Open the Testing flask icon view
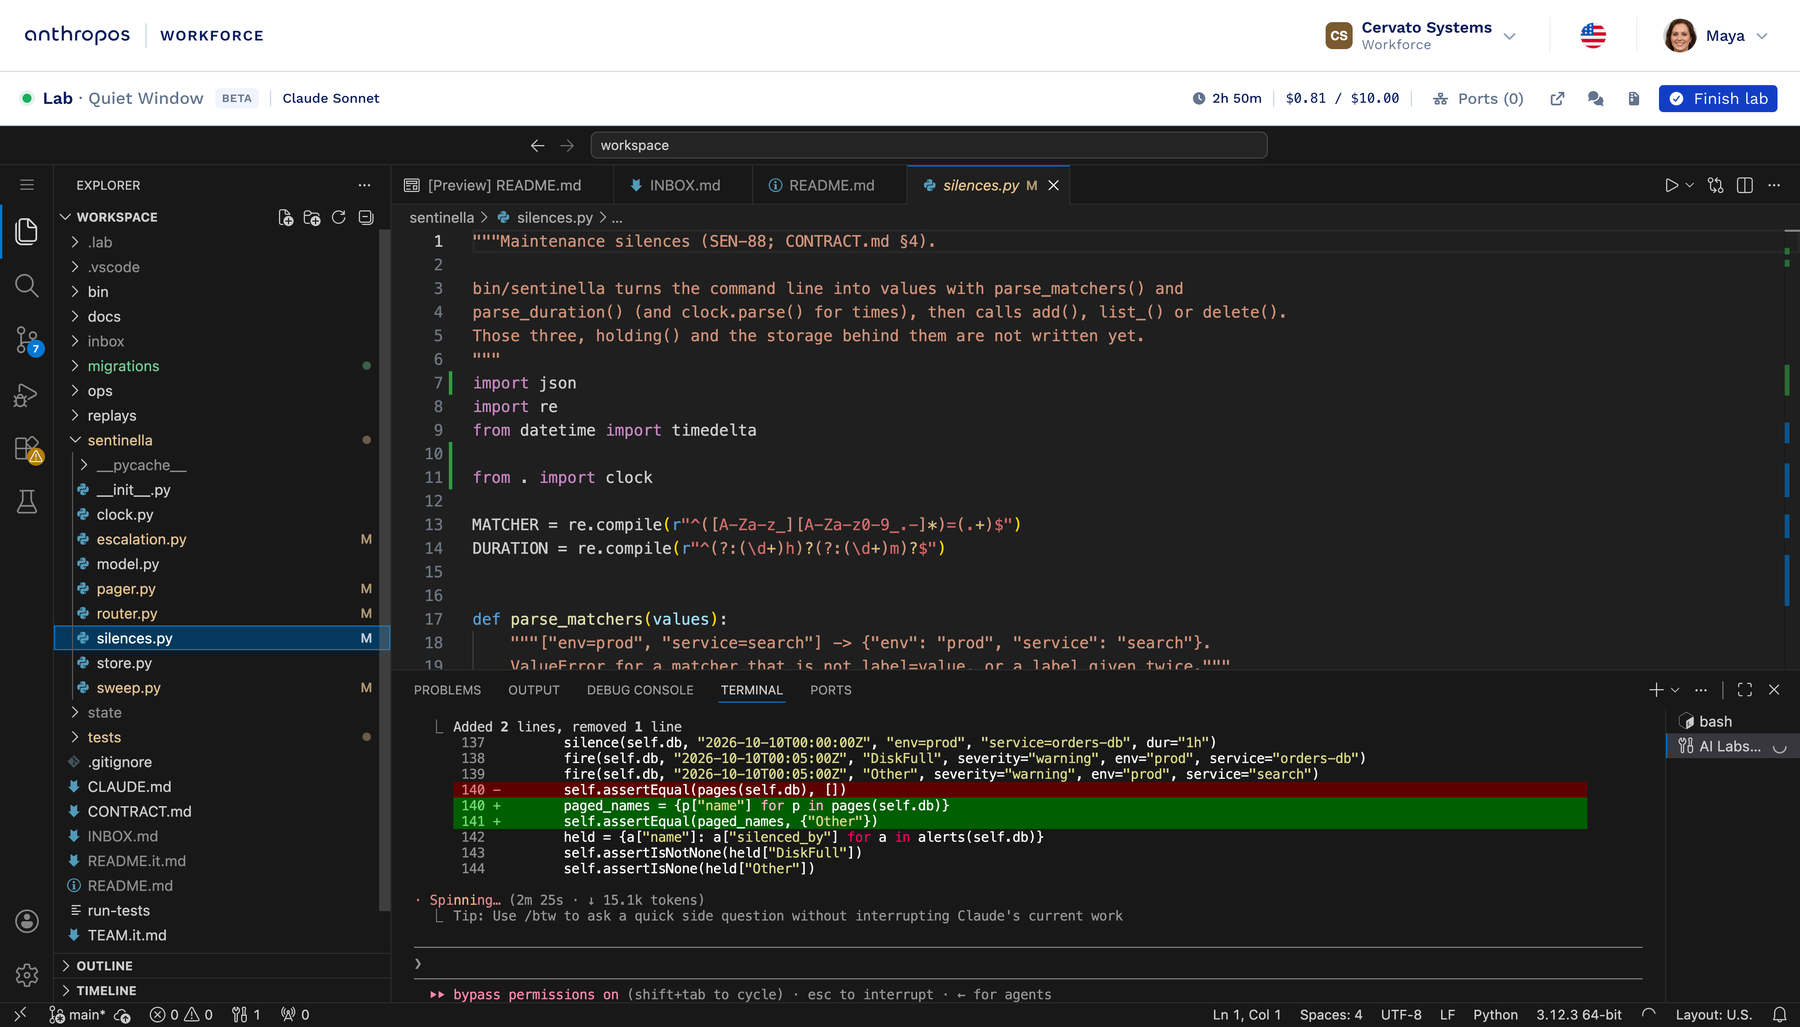Image resolution: width=1800 pixels, height=1027 pixels. tap(27, 502)
